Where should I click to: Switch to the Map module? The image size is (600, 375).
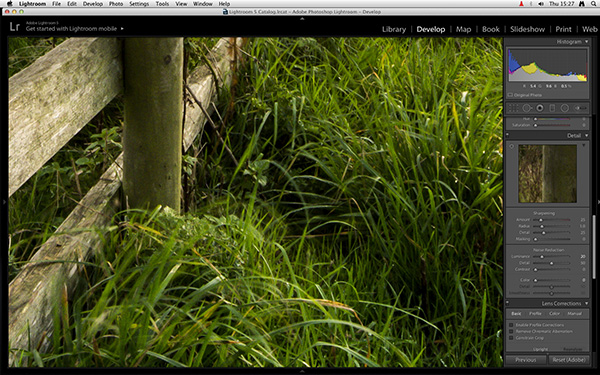[463, 29]
